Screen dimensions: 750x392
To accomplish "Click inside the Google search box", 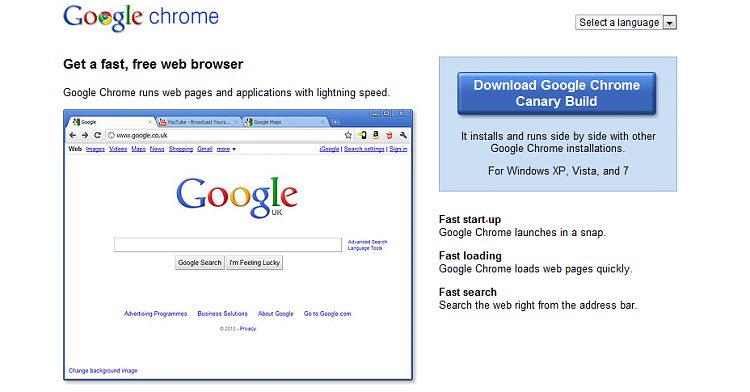I will click(x=228, y=244).
